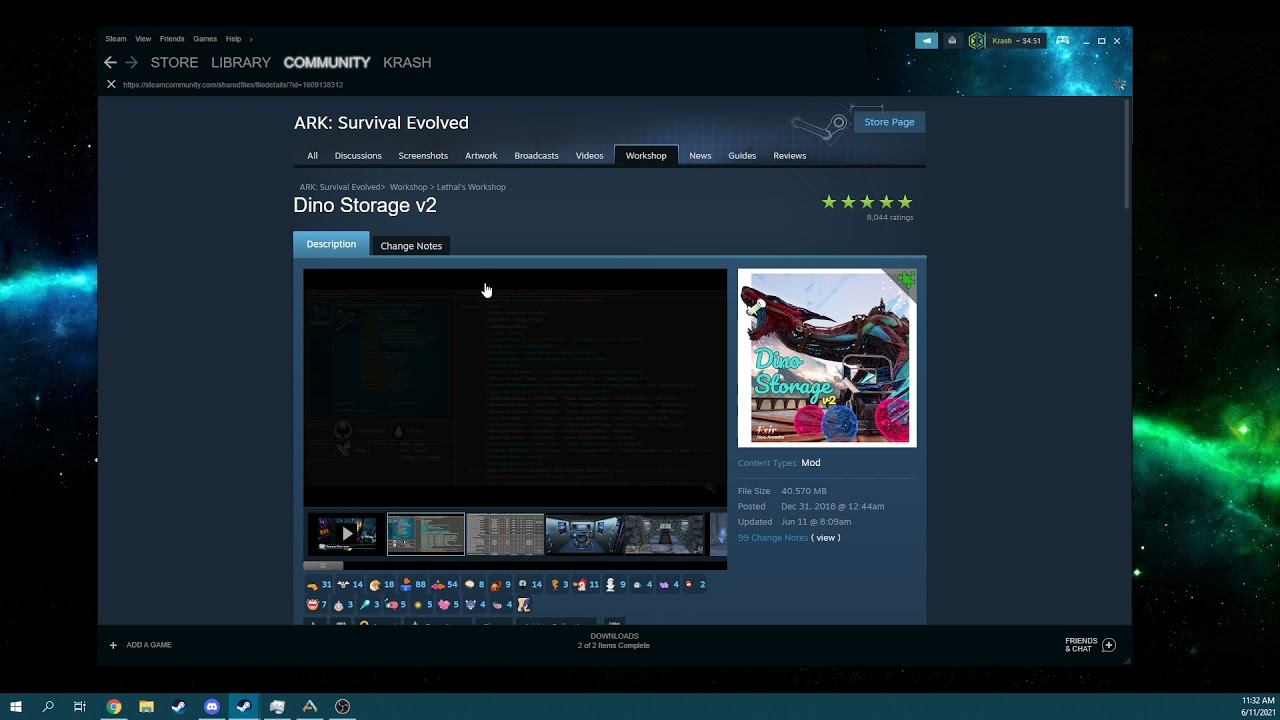Select the Artwork hub tab
The image size is (1280, 720).
pos(481,156)
